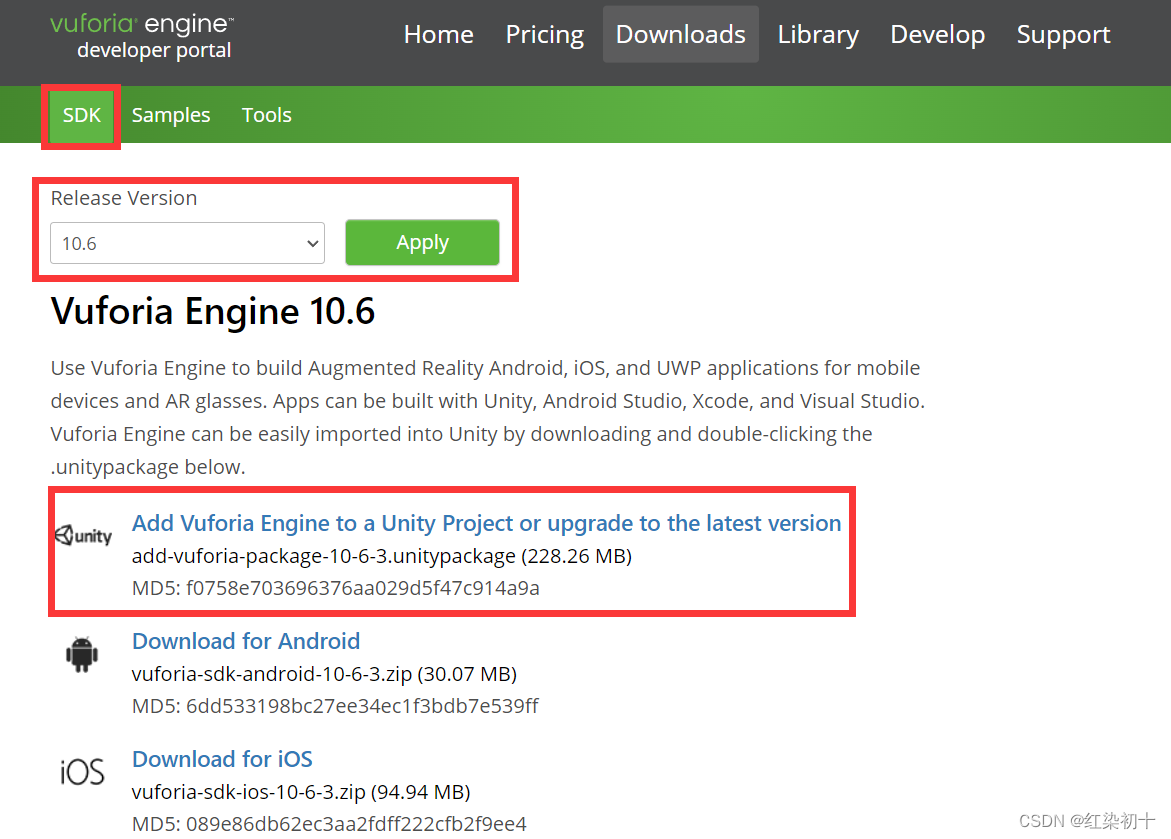
Task: Click the iOS logo icon
Action: pyautogui.click(x=81, y=771)
